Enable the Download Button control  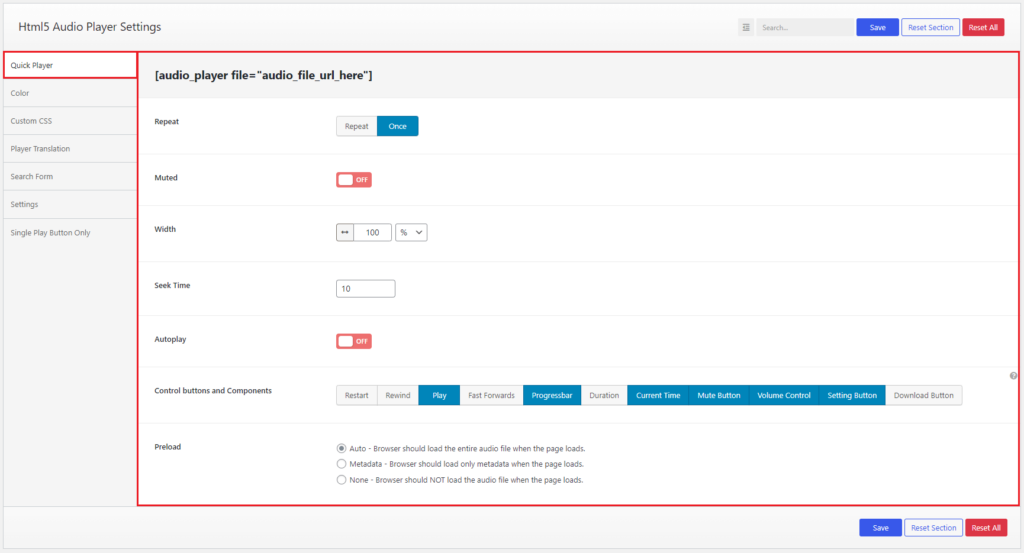tap(923, 395)
